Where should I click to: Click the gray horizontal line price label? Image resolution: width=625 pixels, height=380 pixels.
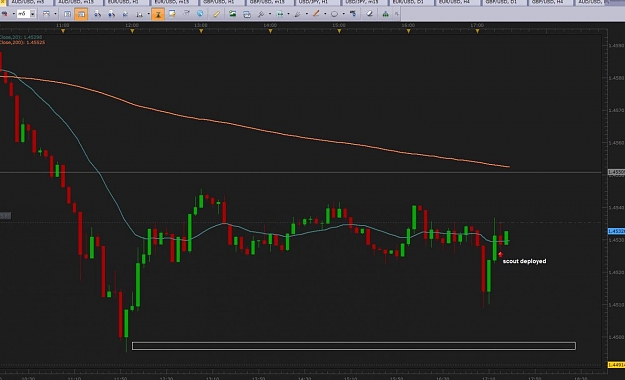click(x=616, y=172)
